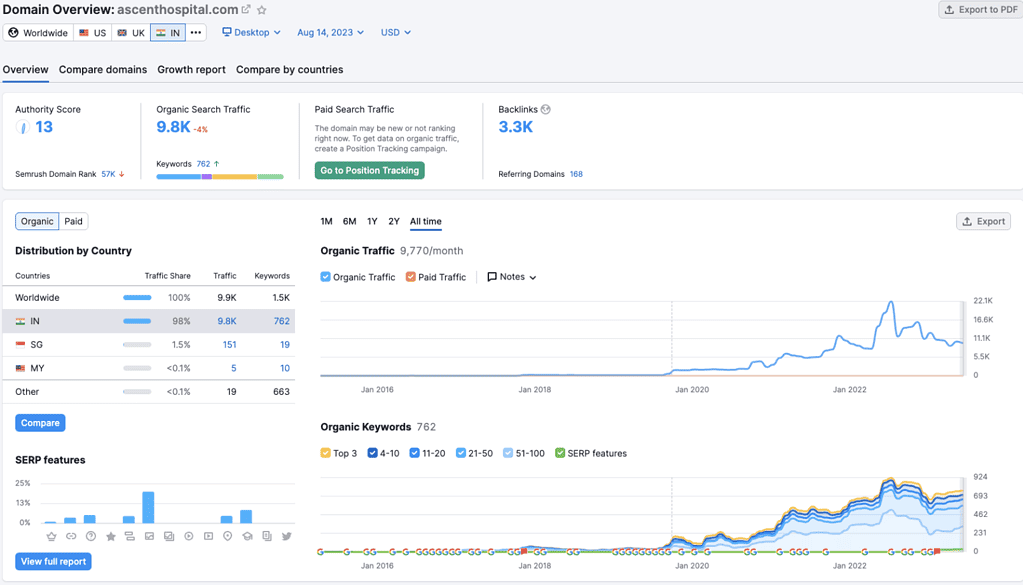
Task: Toggle the 11-20 keywords checkbox
Action: coord(414,453)
